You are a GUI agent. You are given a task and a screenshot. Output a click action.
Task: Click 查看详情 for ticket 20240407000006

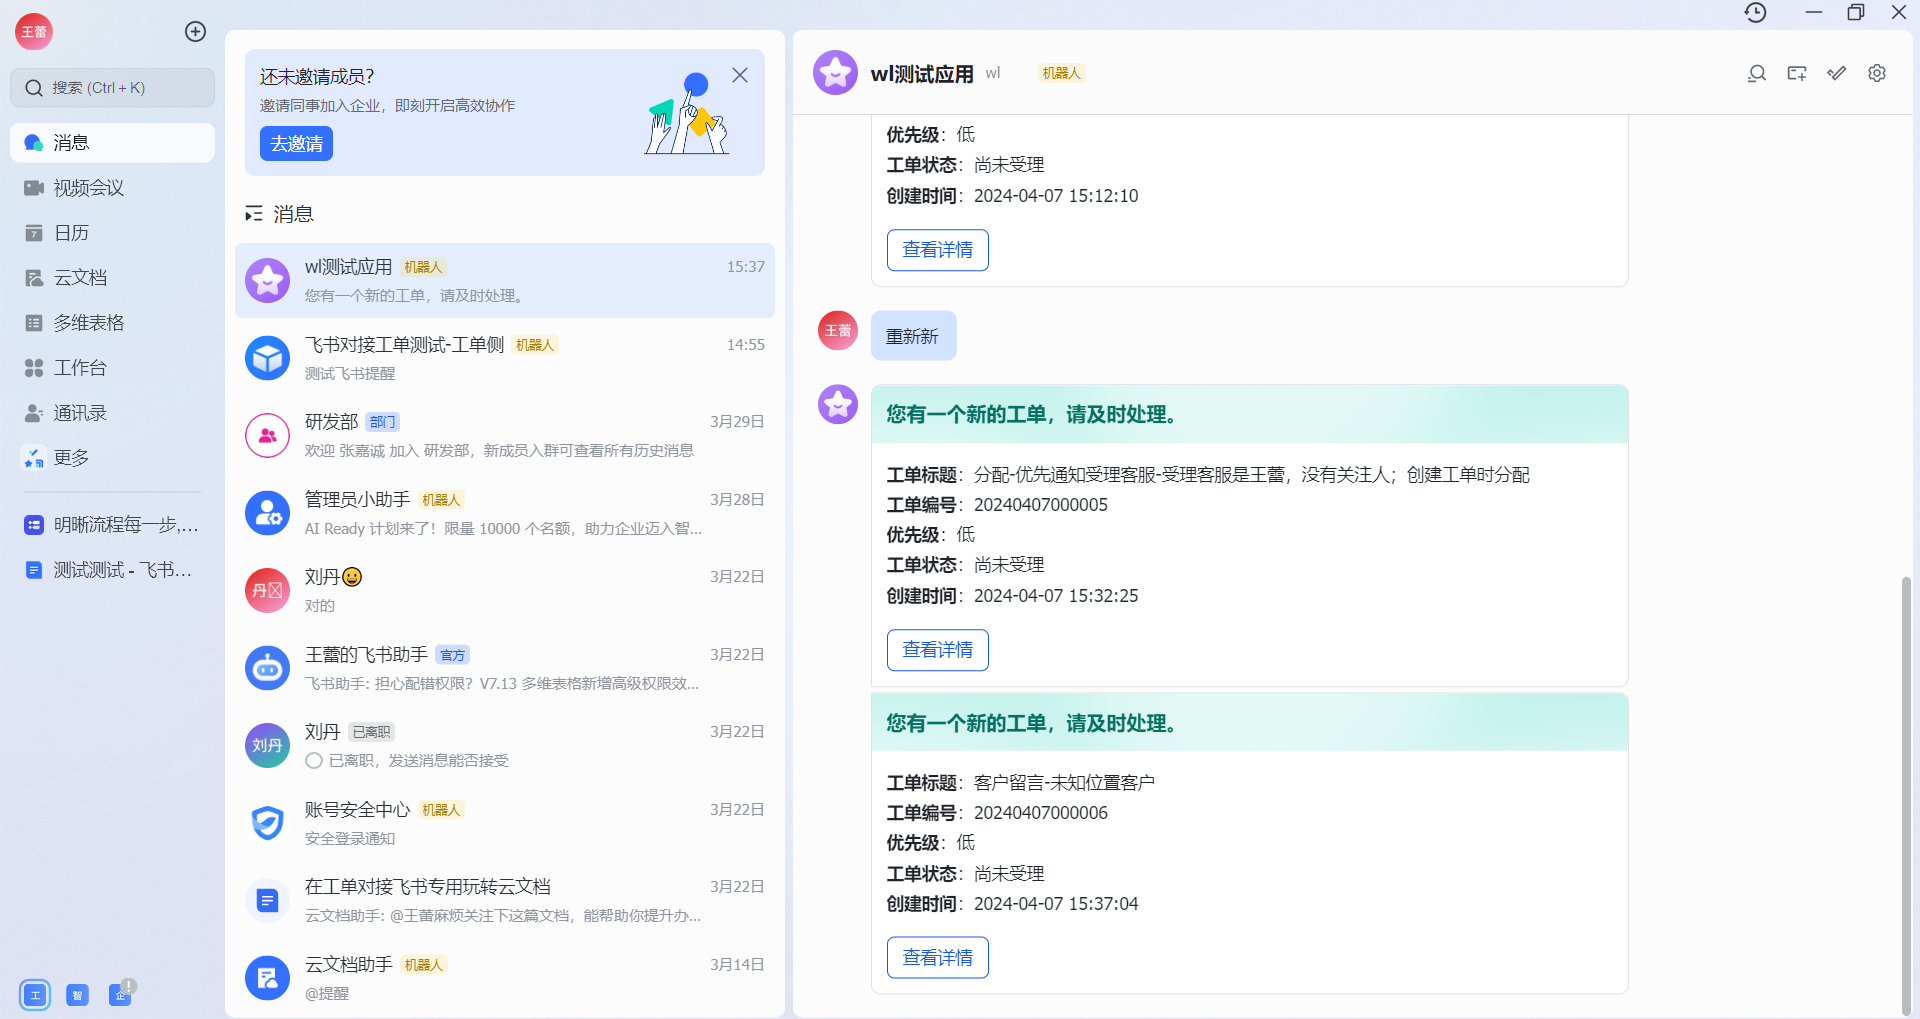938,958
